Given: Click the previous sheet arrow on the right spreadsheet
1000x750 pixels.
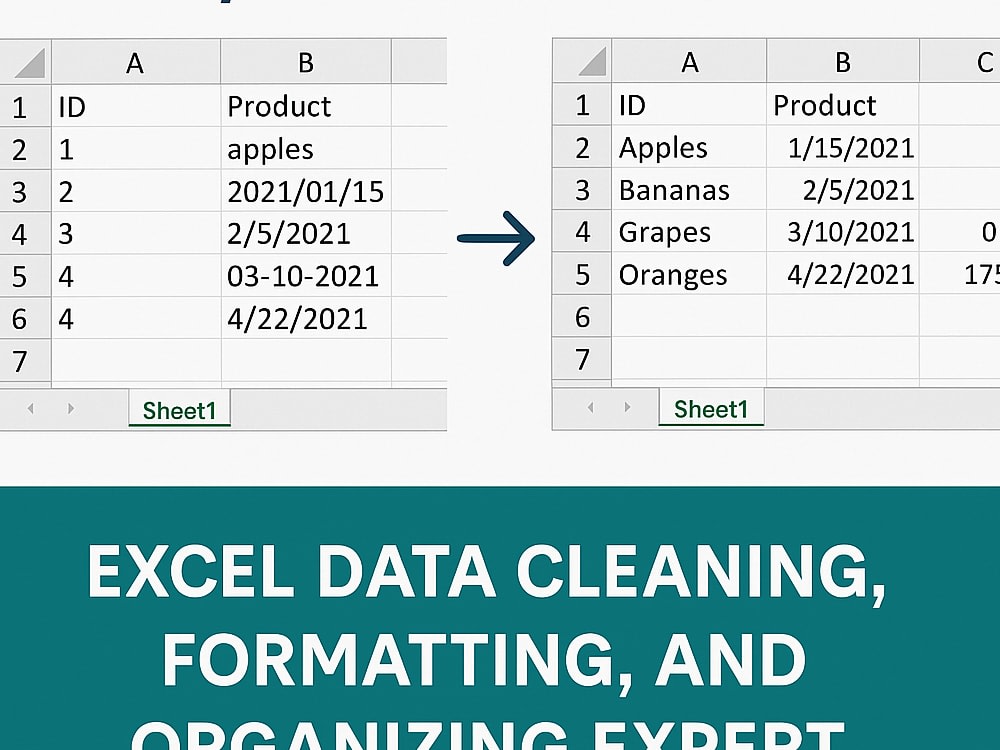Looking at the screenshot, I should coord(589,408).
